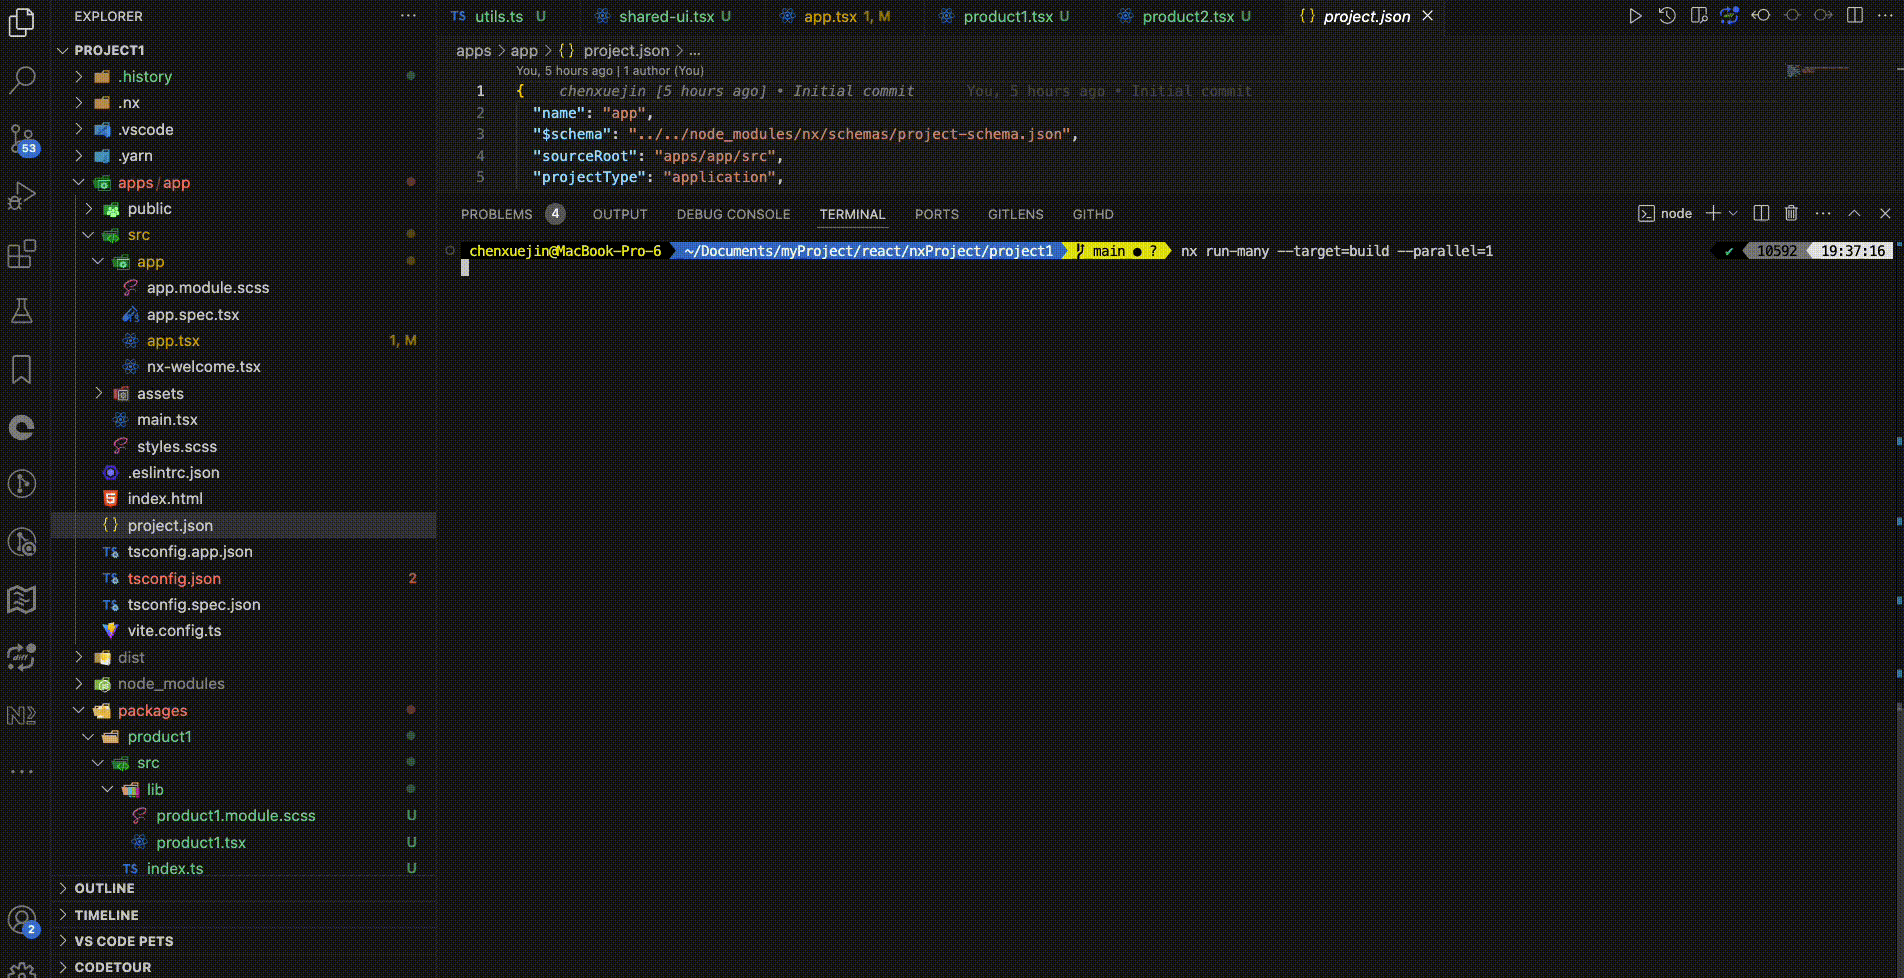Viewport: 1904px width, 978px height.
Task: Open Explorer views and more actions menu
Action: pyautogui.click(x=408, y=16)
